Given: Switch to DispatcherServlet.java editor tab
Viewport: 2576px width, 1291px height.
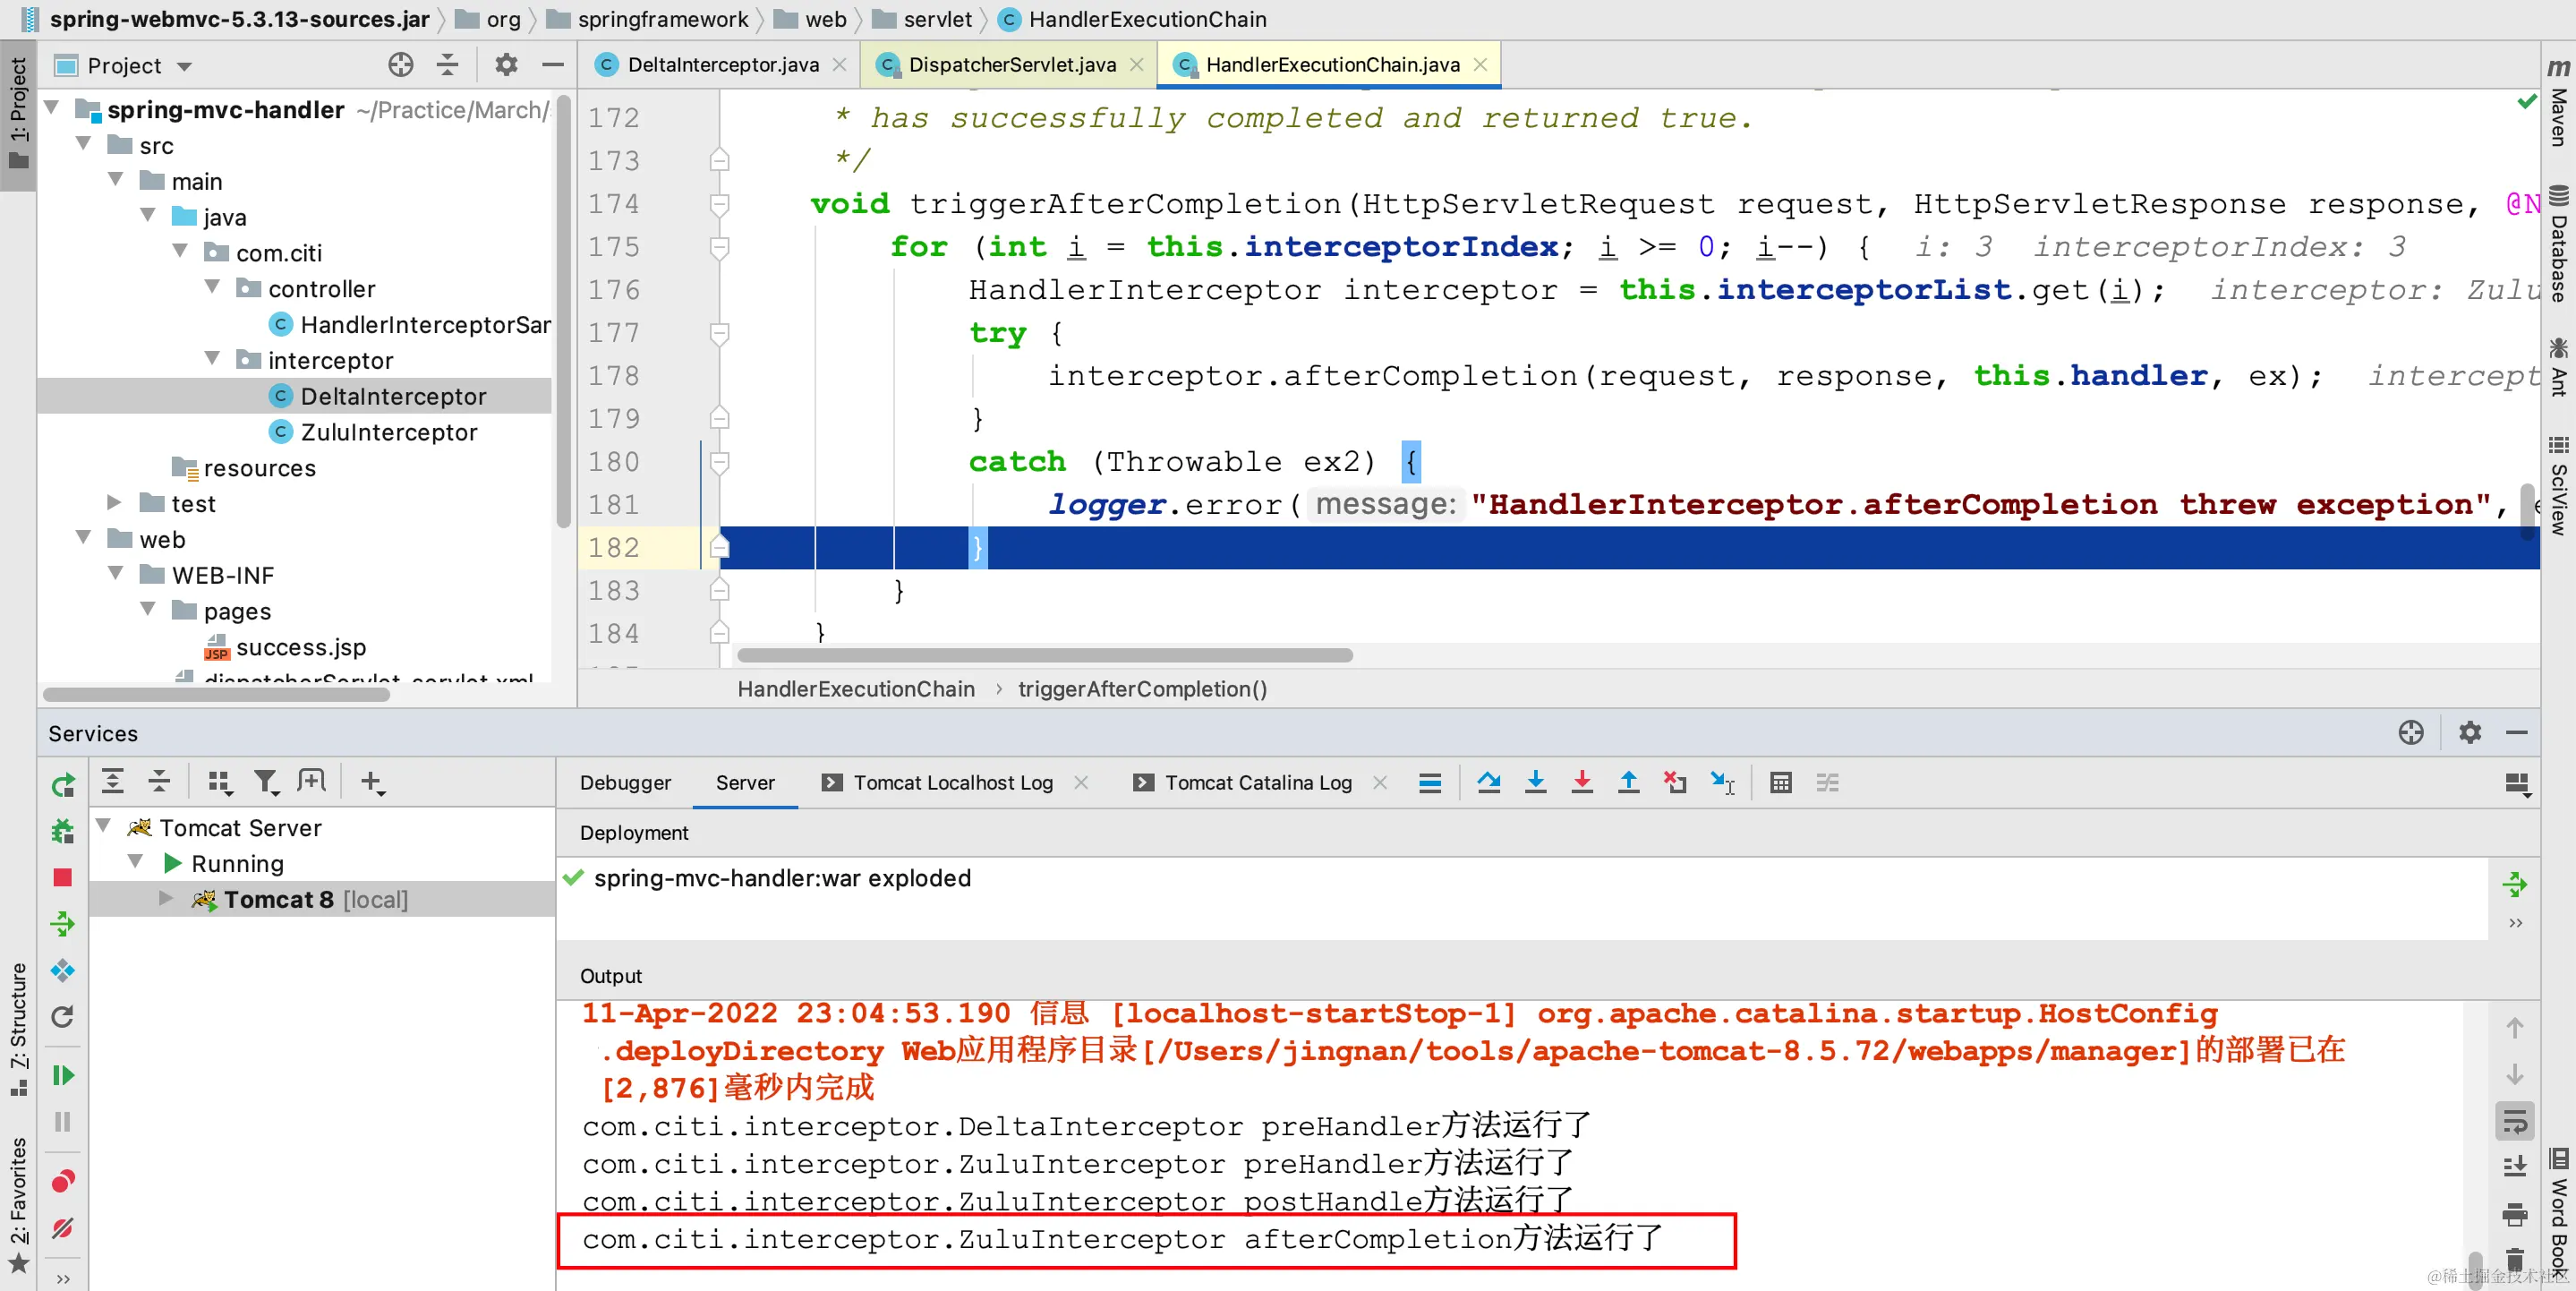Looking at the screenshot, I should point(1011,65).
